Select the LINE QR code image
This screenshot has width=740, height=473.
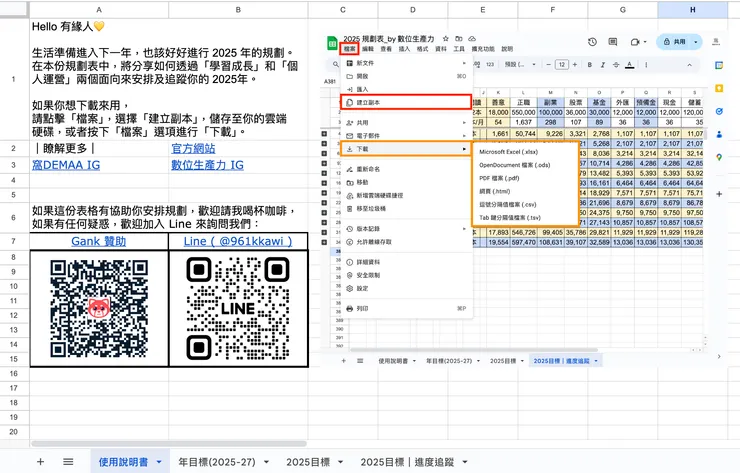(x=238, y=308)
